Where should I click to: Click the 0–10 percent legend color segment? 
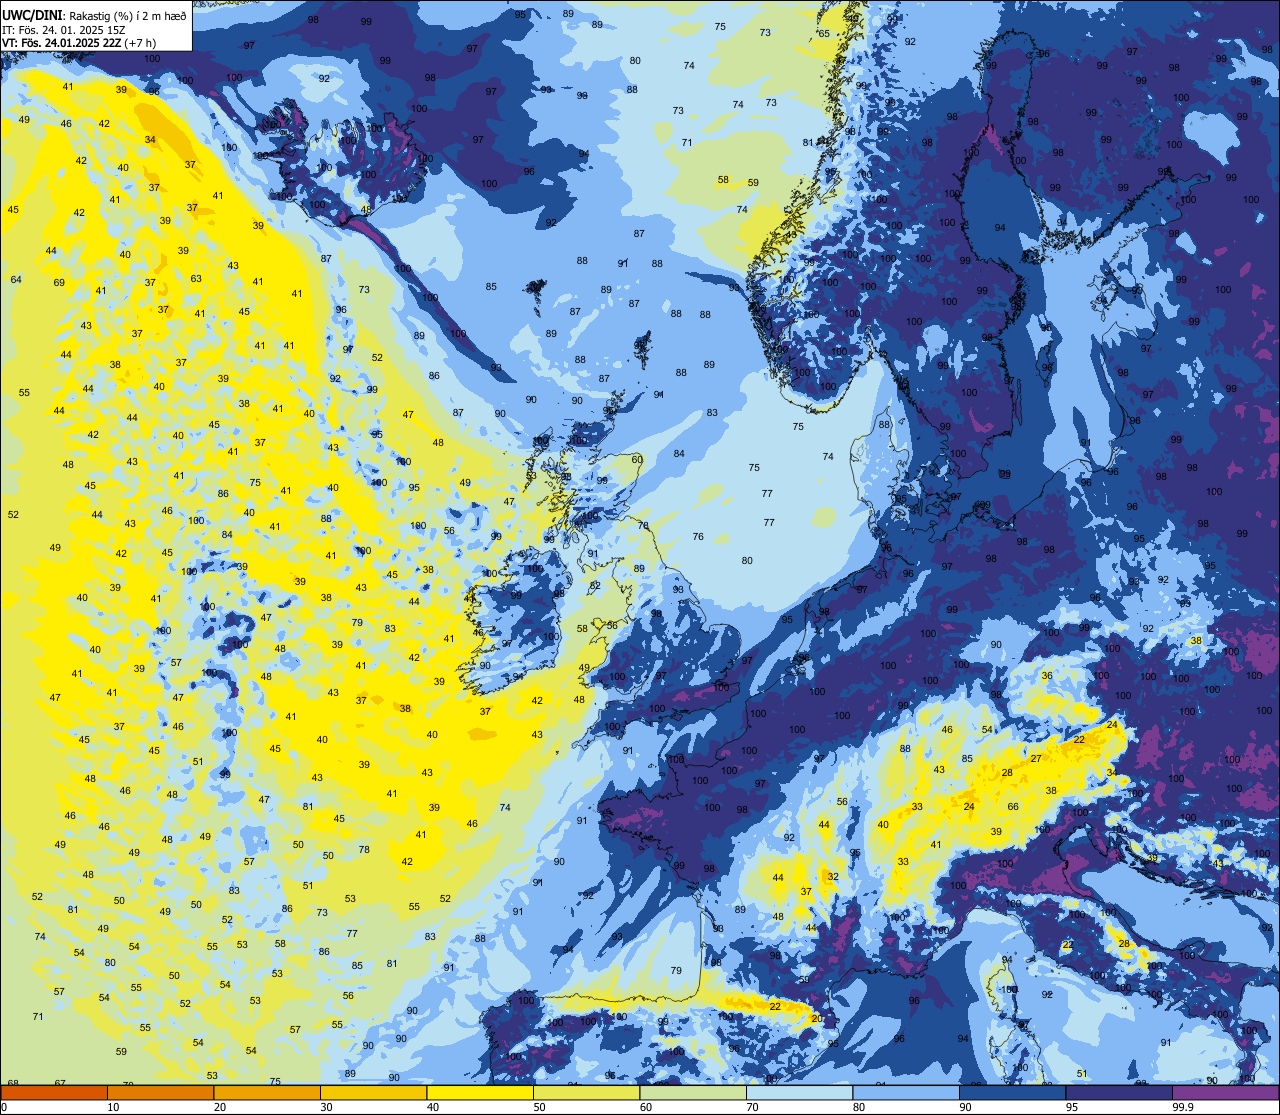pyautogui.click(x=53, y=1092)
